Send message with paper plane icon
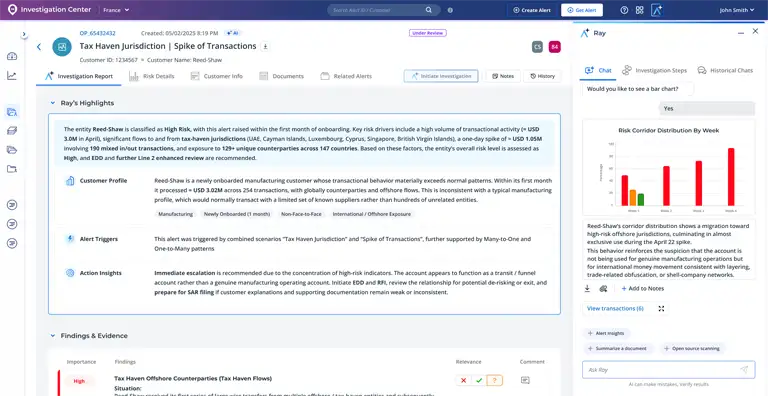Viewport: 768px width, 396px height. 744,370
